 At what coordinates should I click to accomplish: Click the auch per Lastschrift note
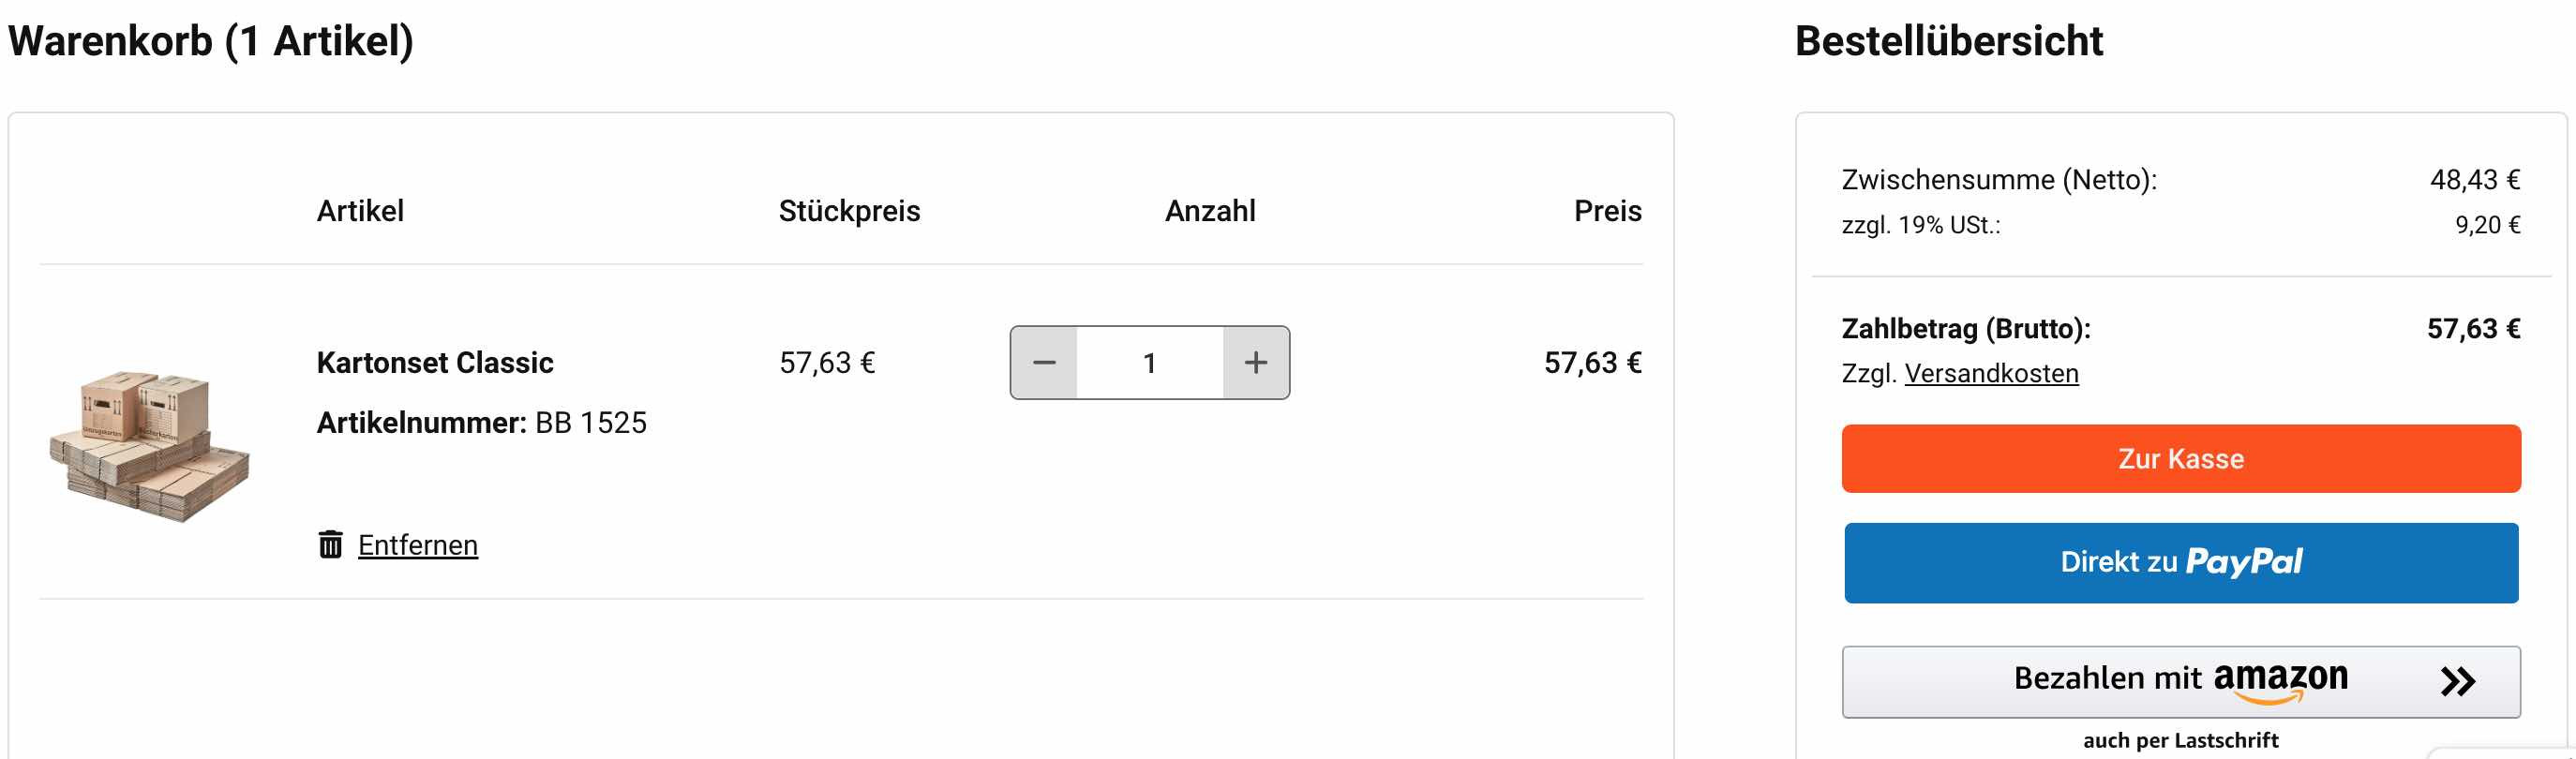[2180, 740]
